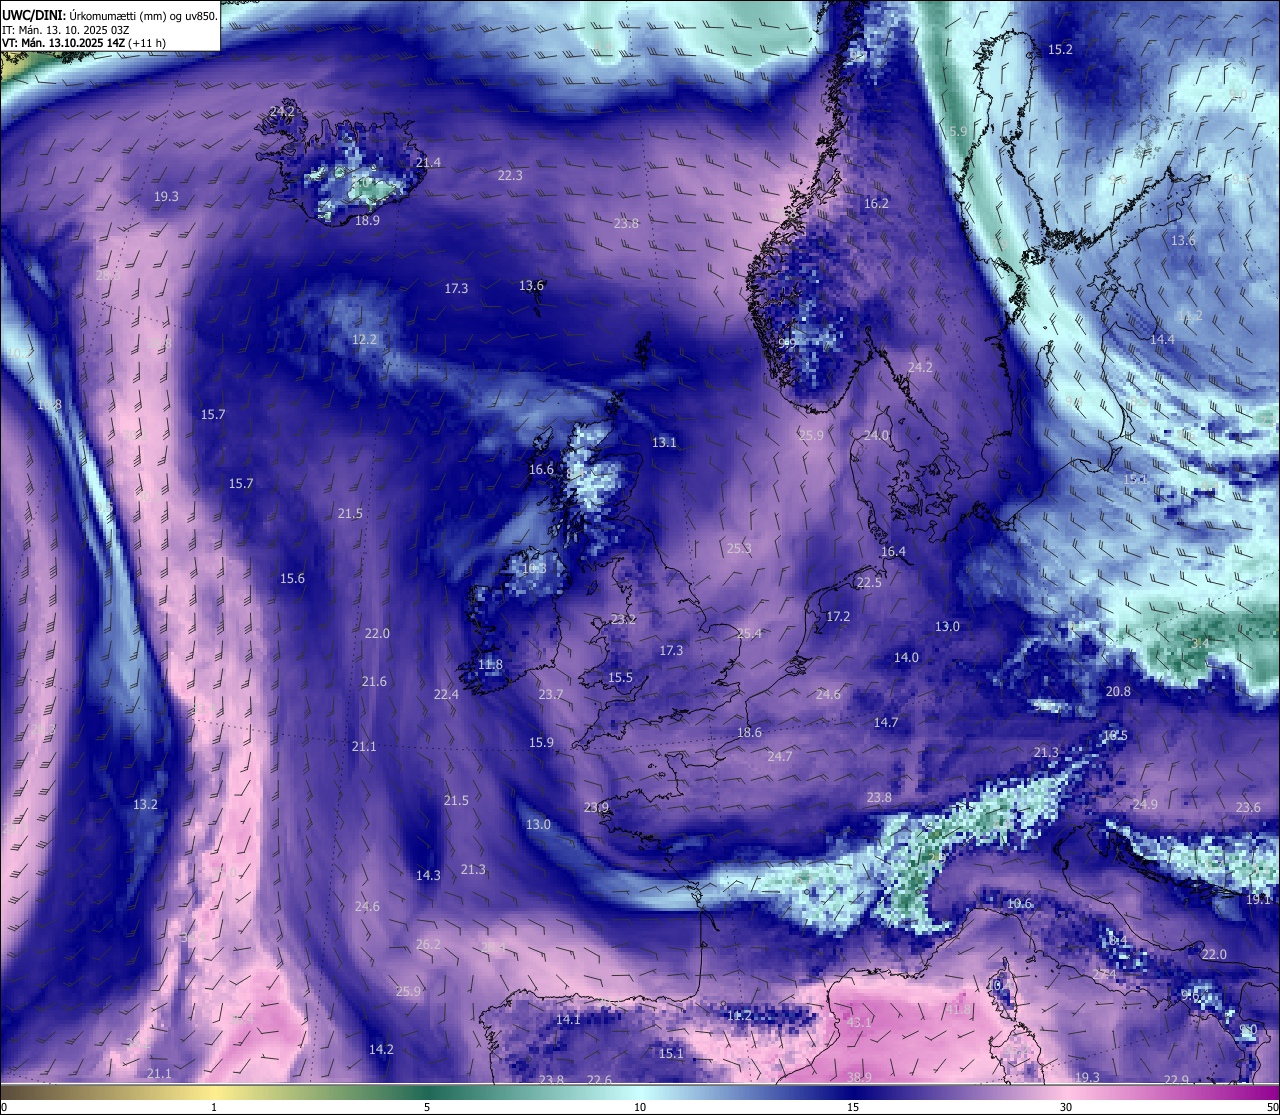This screenshot has width=1280, height=1115.
Task: Click the 17.2 value near the Netherlands
Action: click(x=838, y=616)
